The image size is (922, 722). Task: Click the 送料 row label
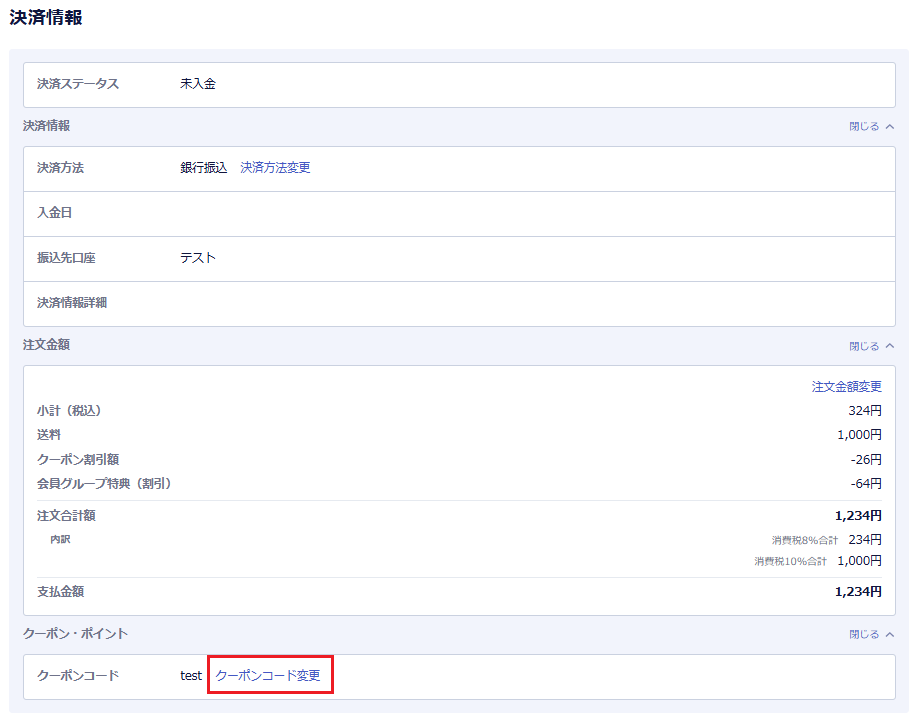50,435
